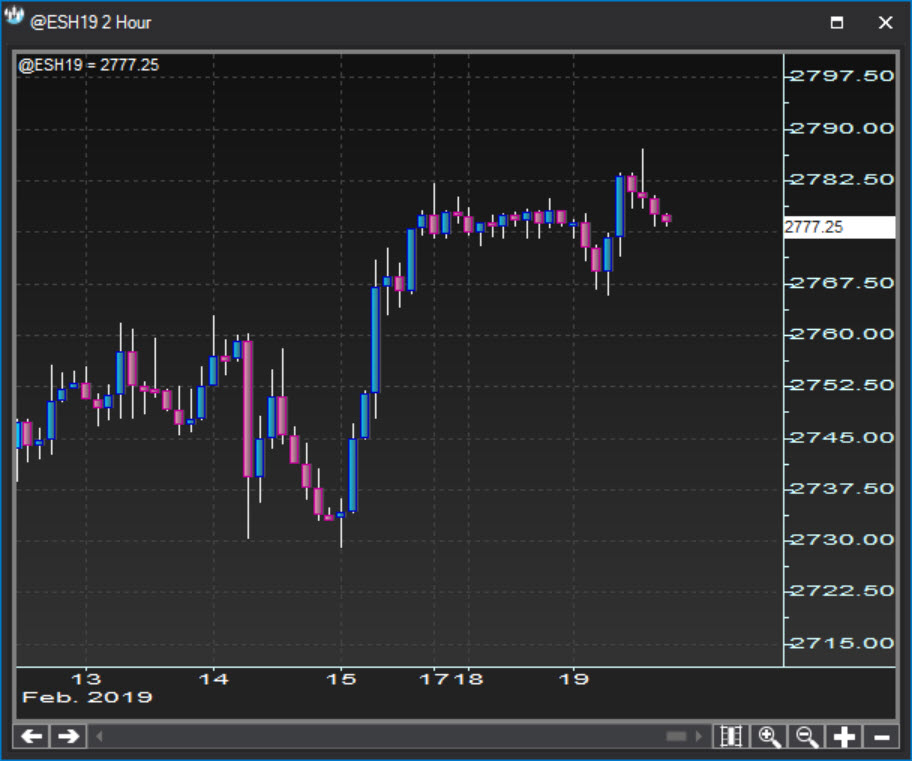Viewport: 912px width, 761px height.
Task: Click the 2797.50 price axis label
Action: point(842,76)
